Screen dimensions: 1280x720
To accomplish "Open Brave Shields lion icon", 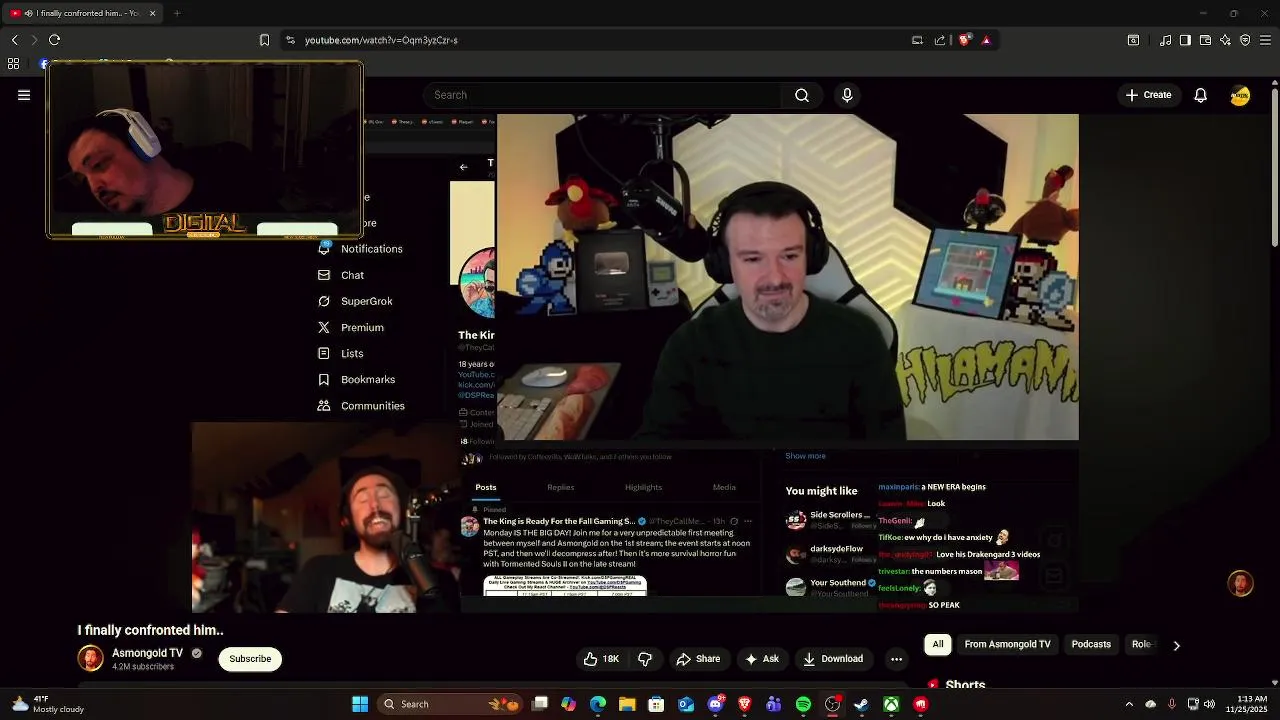I will click(964, 40).
